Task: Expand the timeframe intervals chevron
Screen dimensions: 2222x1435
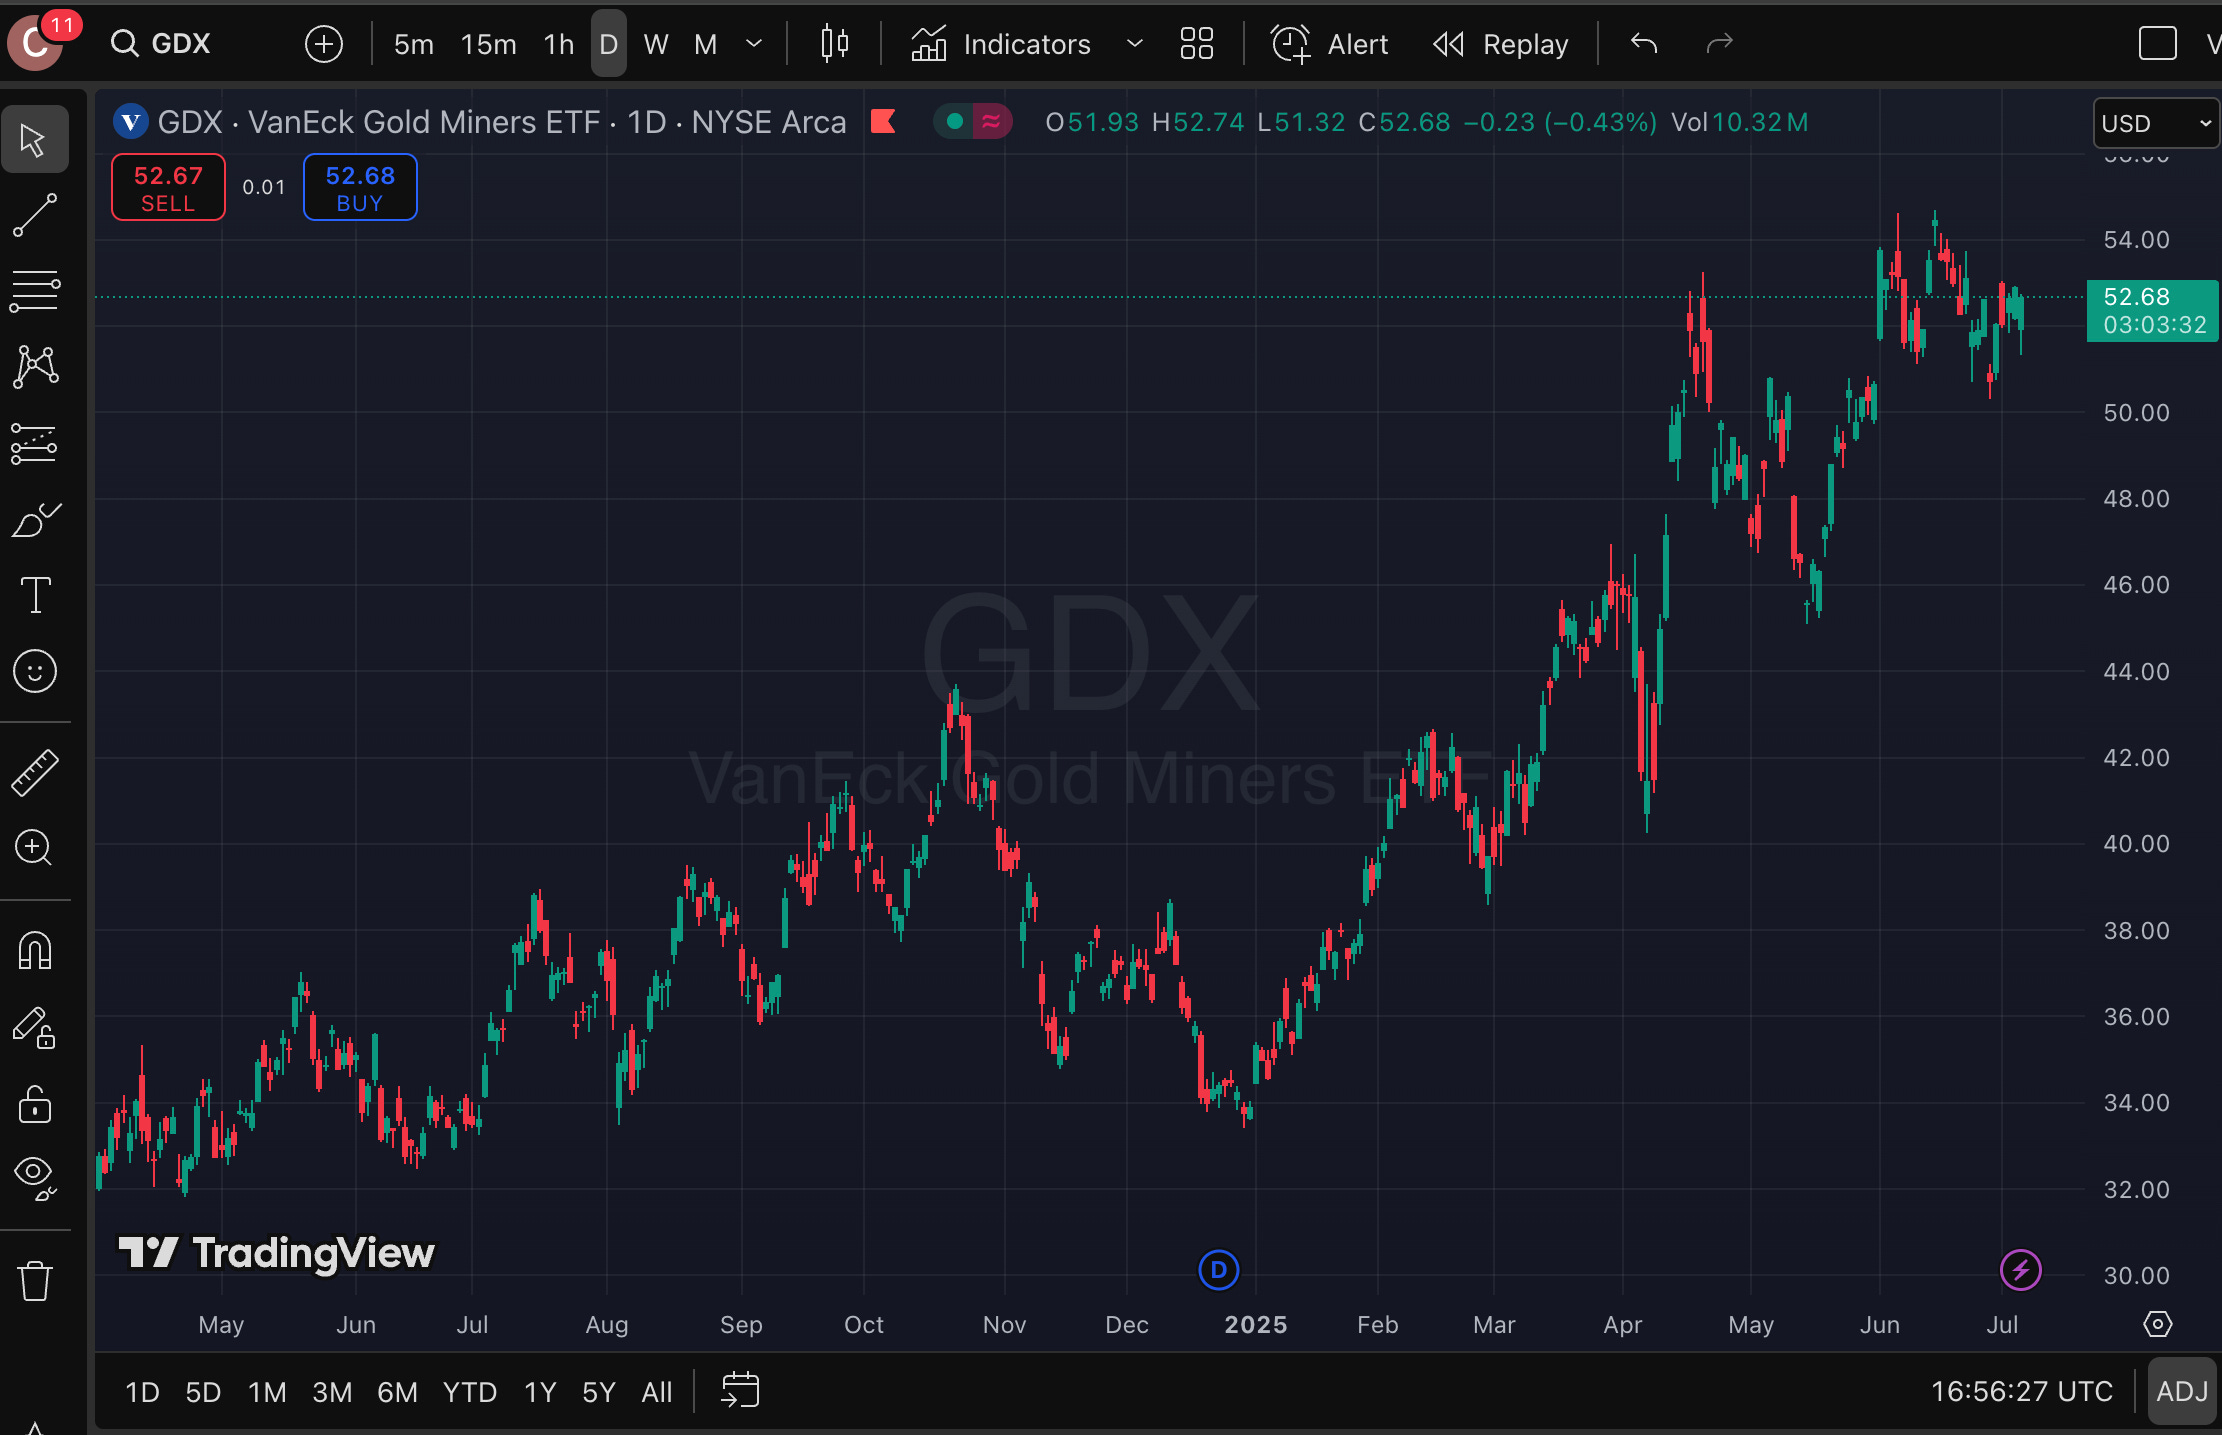Action: (x=754, y=44)
